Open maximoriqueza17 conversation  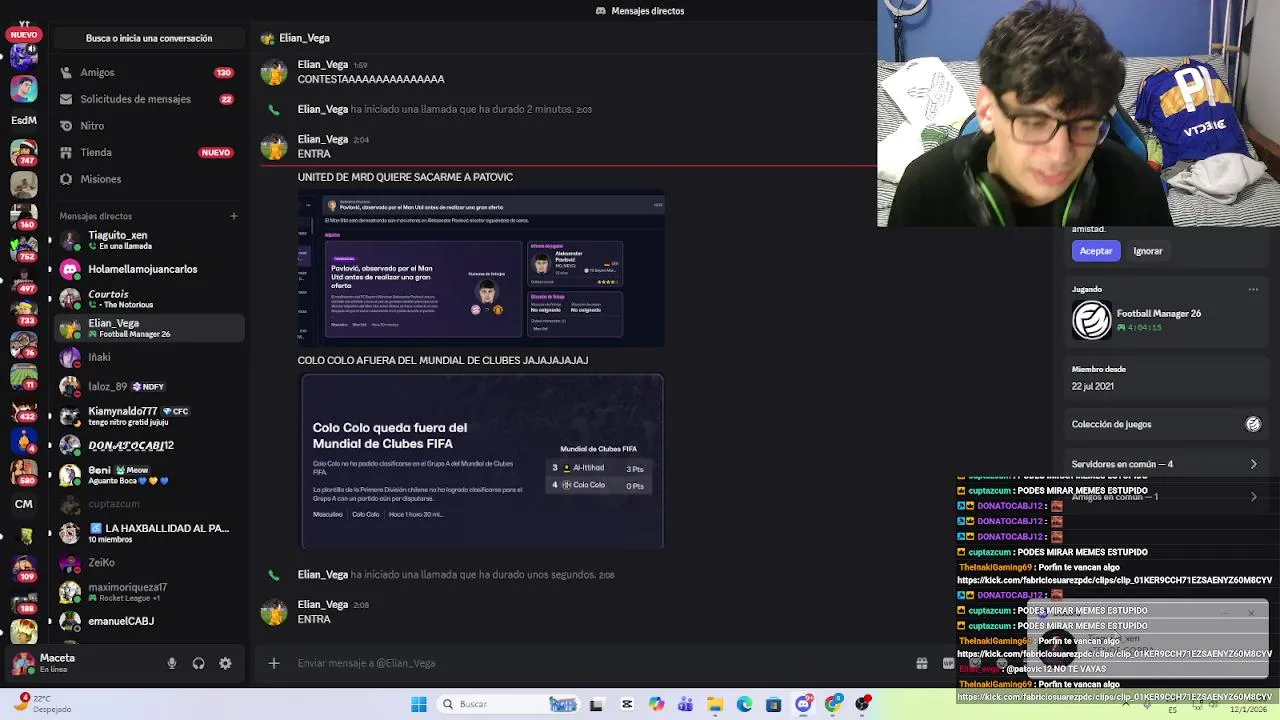point(148,592)
